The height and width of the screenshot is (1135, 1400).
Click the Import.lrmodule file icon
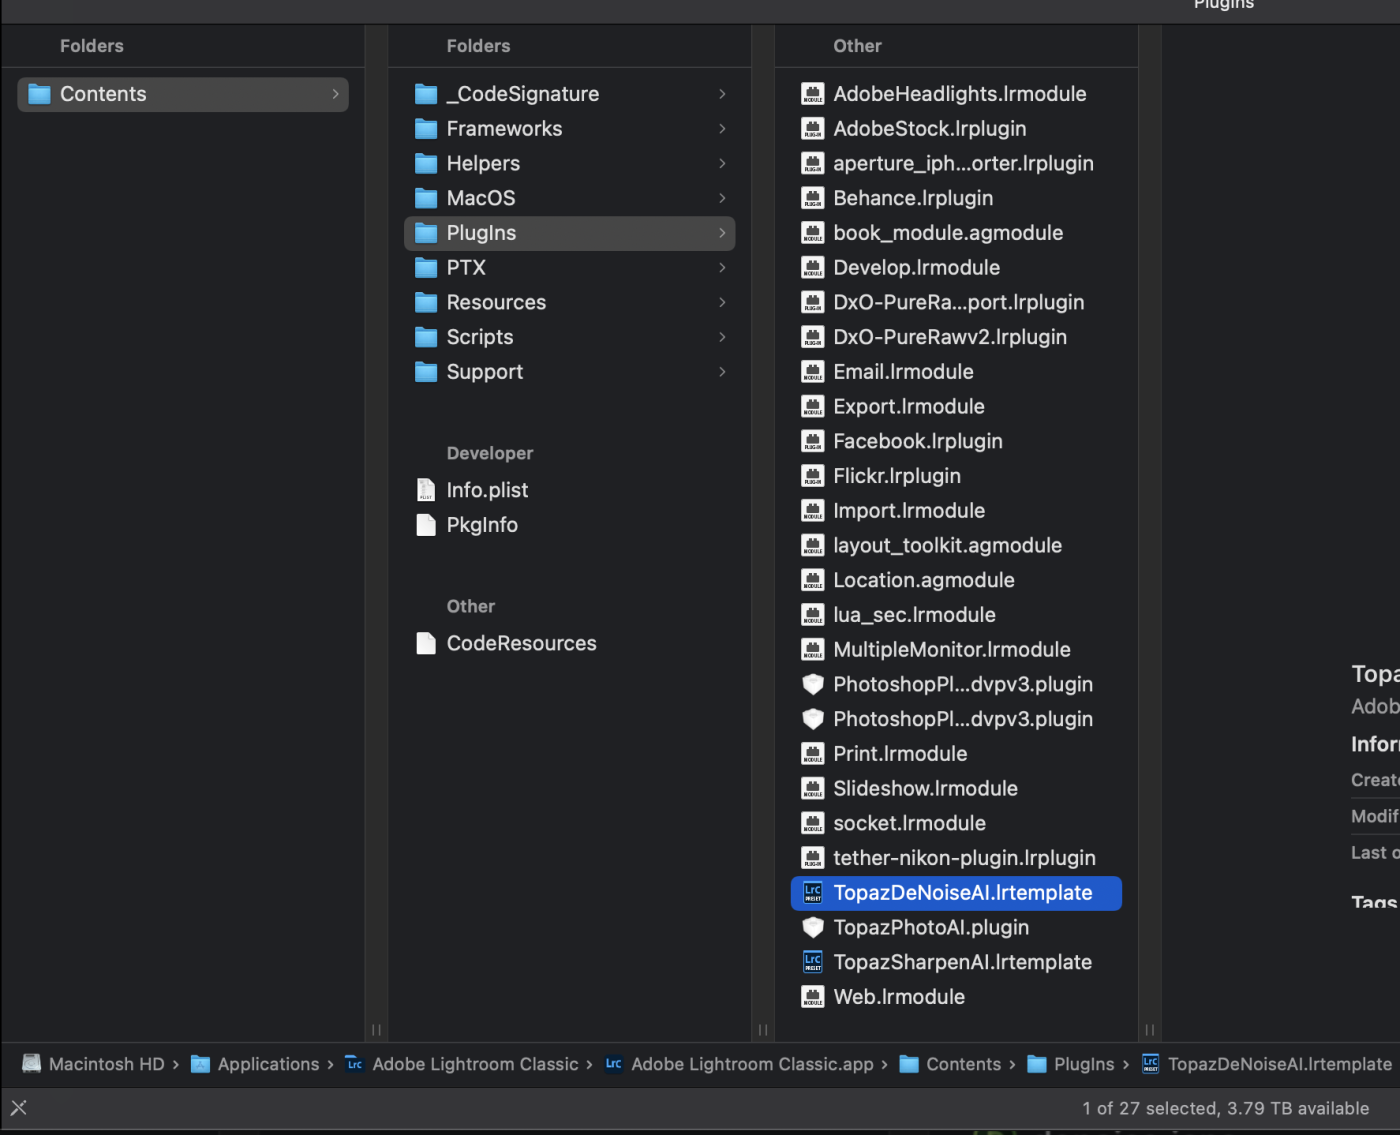coord(813,511)
